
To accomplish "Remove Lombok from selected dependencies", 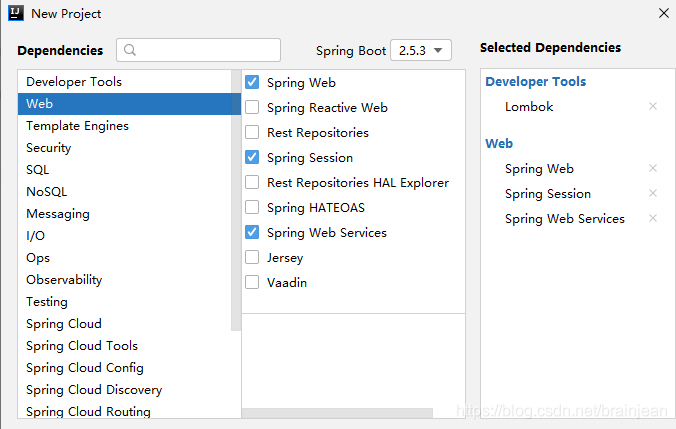I will click(653, 106).
